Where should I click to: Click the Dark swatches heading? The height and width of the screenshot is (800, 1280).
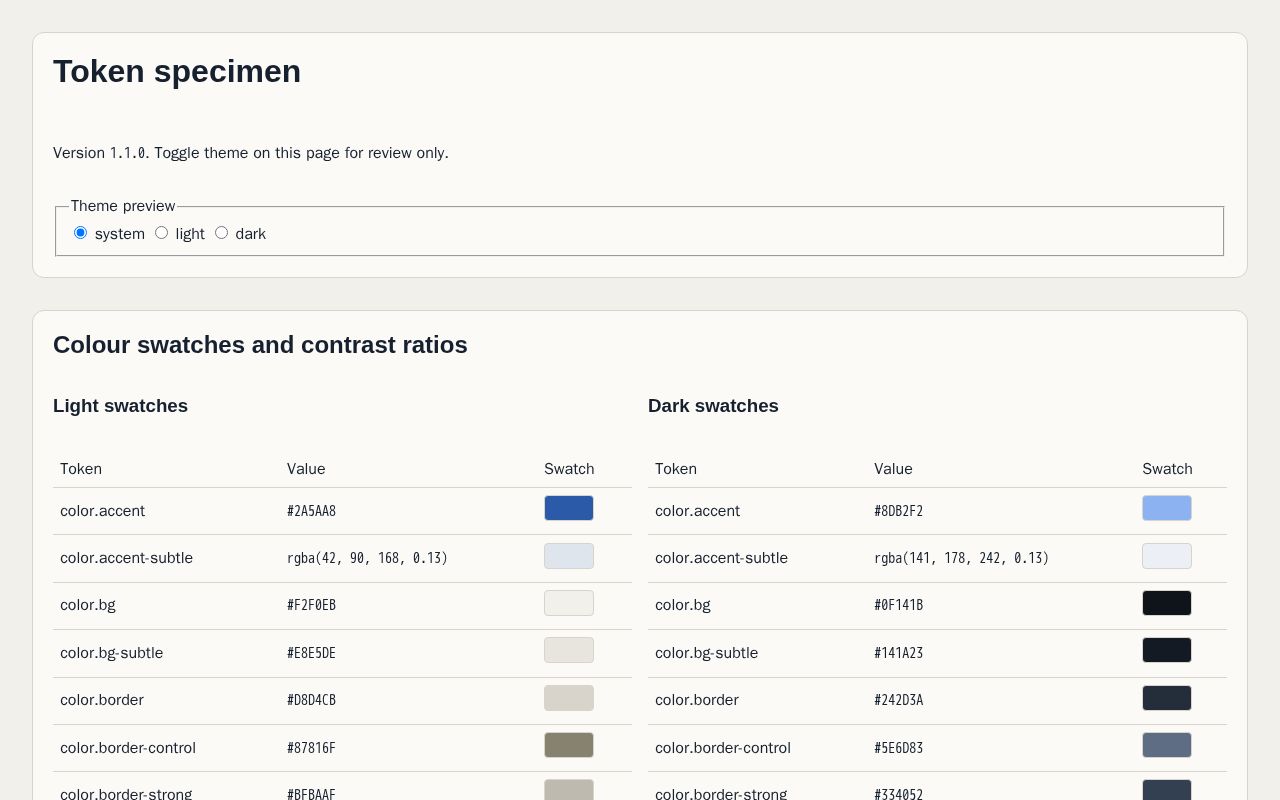(713, 406)
